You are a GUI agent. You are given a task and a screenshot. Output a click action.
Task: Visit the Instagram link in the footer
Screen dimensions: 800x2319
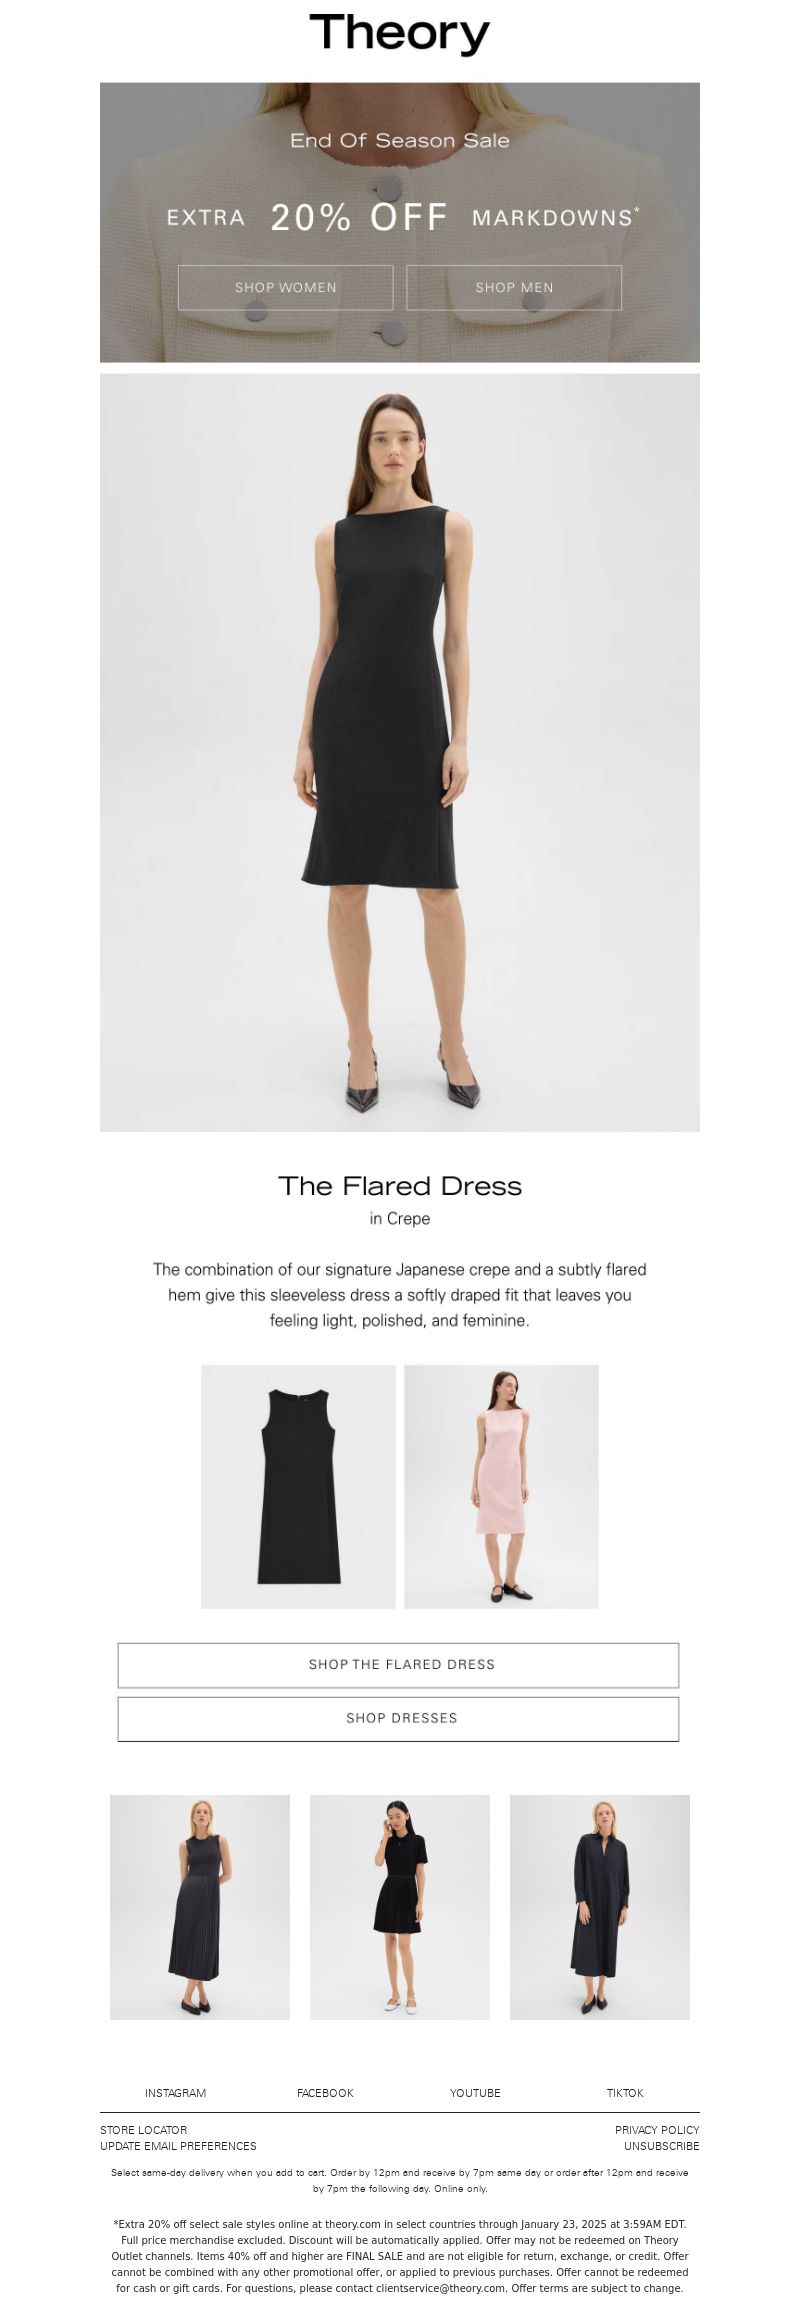click(175, 2093)
